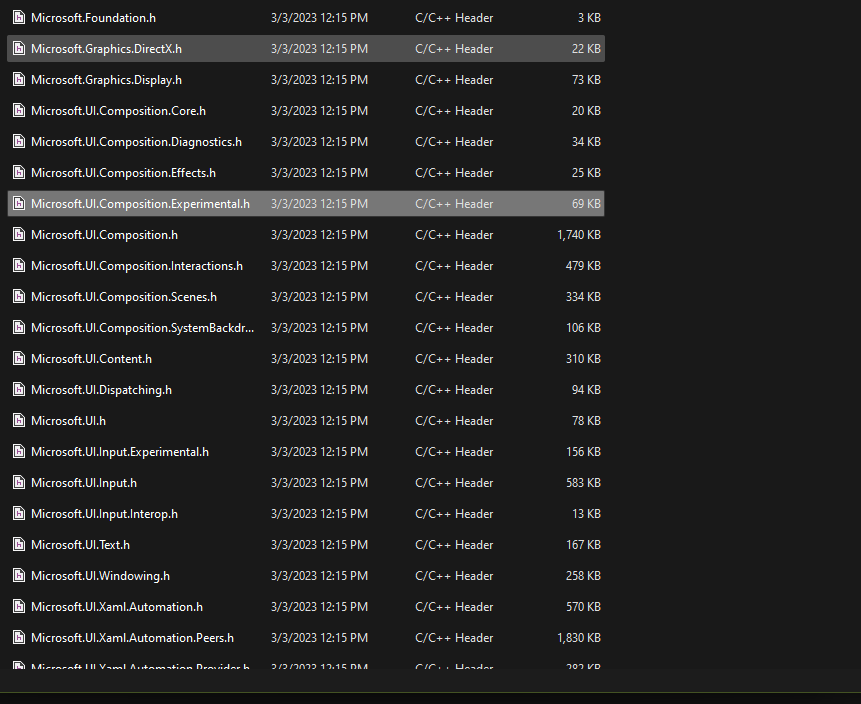Select the truncated Microsoft.UI.Composition.SystemBackdr... name
This screenshot has height=704, width=861.
[x=143, y=328]
